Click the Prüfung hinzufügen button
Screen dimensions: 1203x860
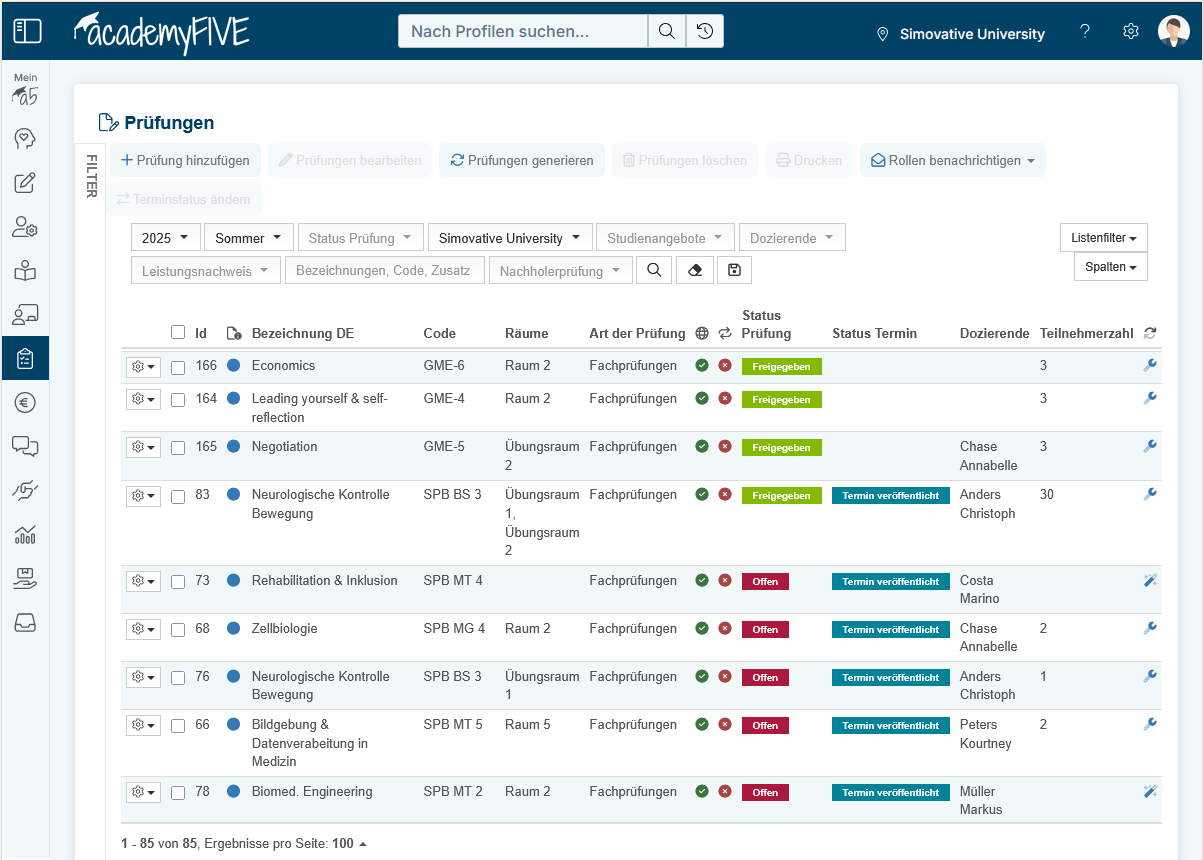(185, 160)
